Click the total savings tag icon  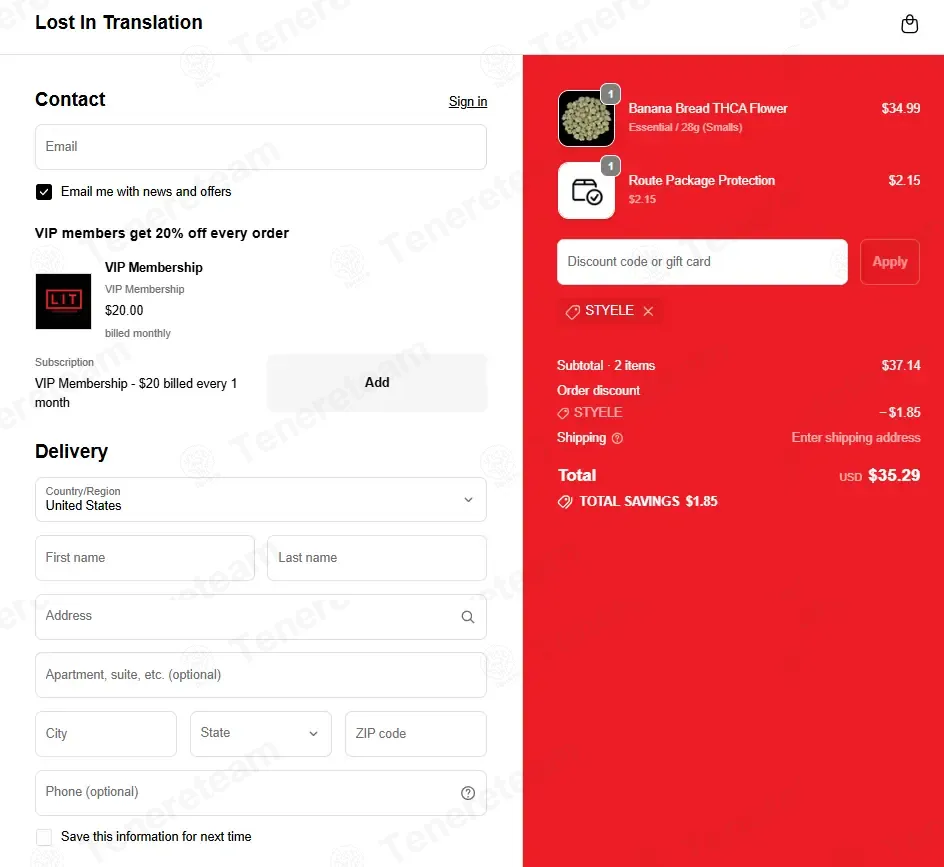pyautogui.click(x=565, y=502)
